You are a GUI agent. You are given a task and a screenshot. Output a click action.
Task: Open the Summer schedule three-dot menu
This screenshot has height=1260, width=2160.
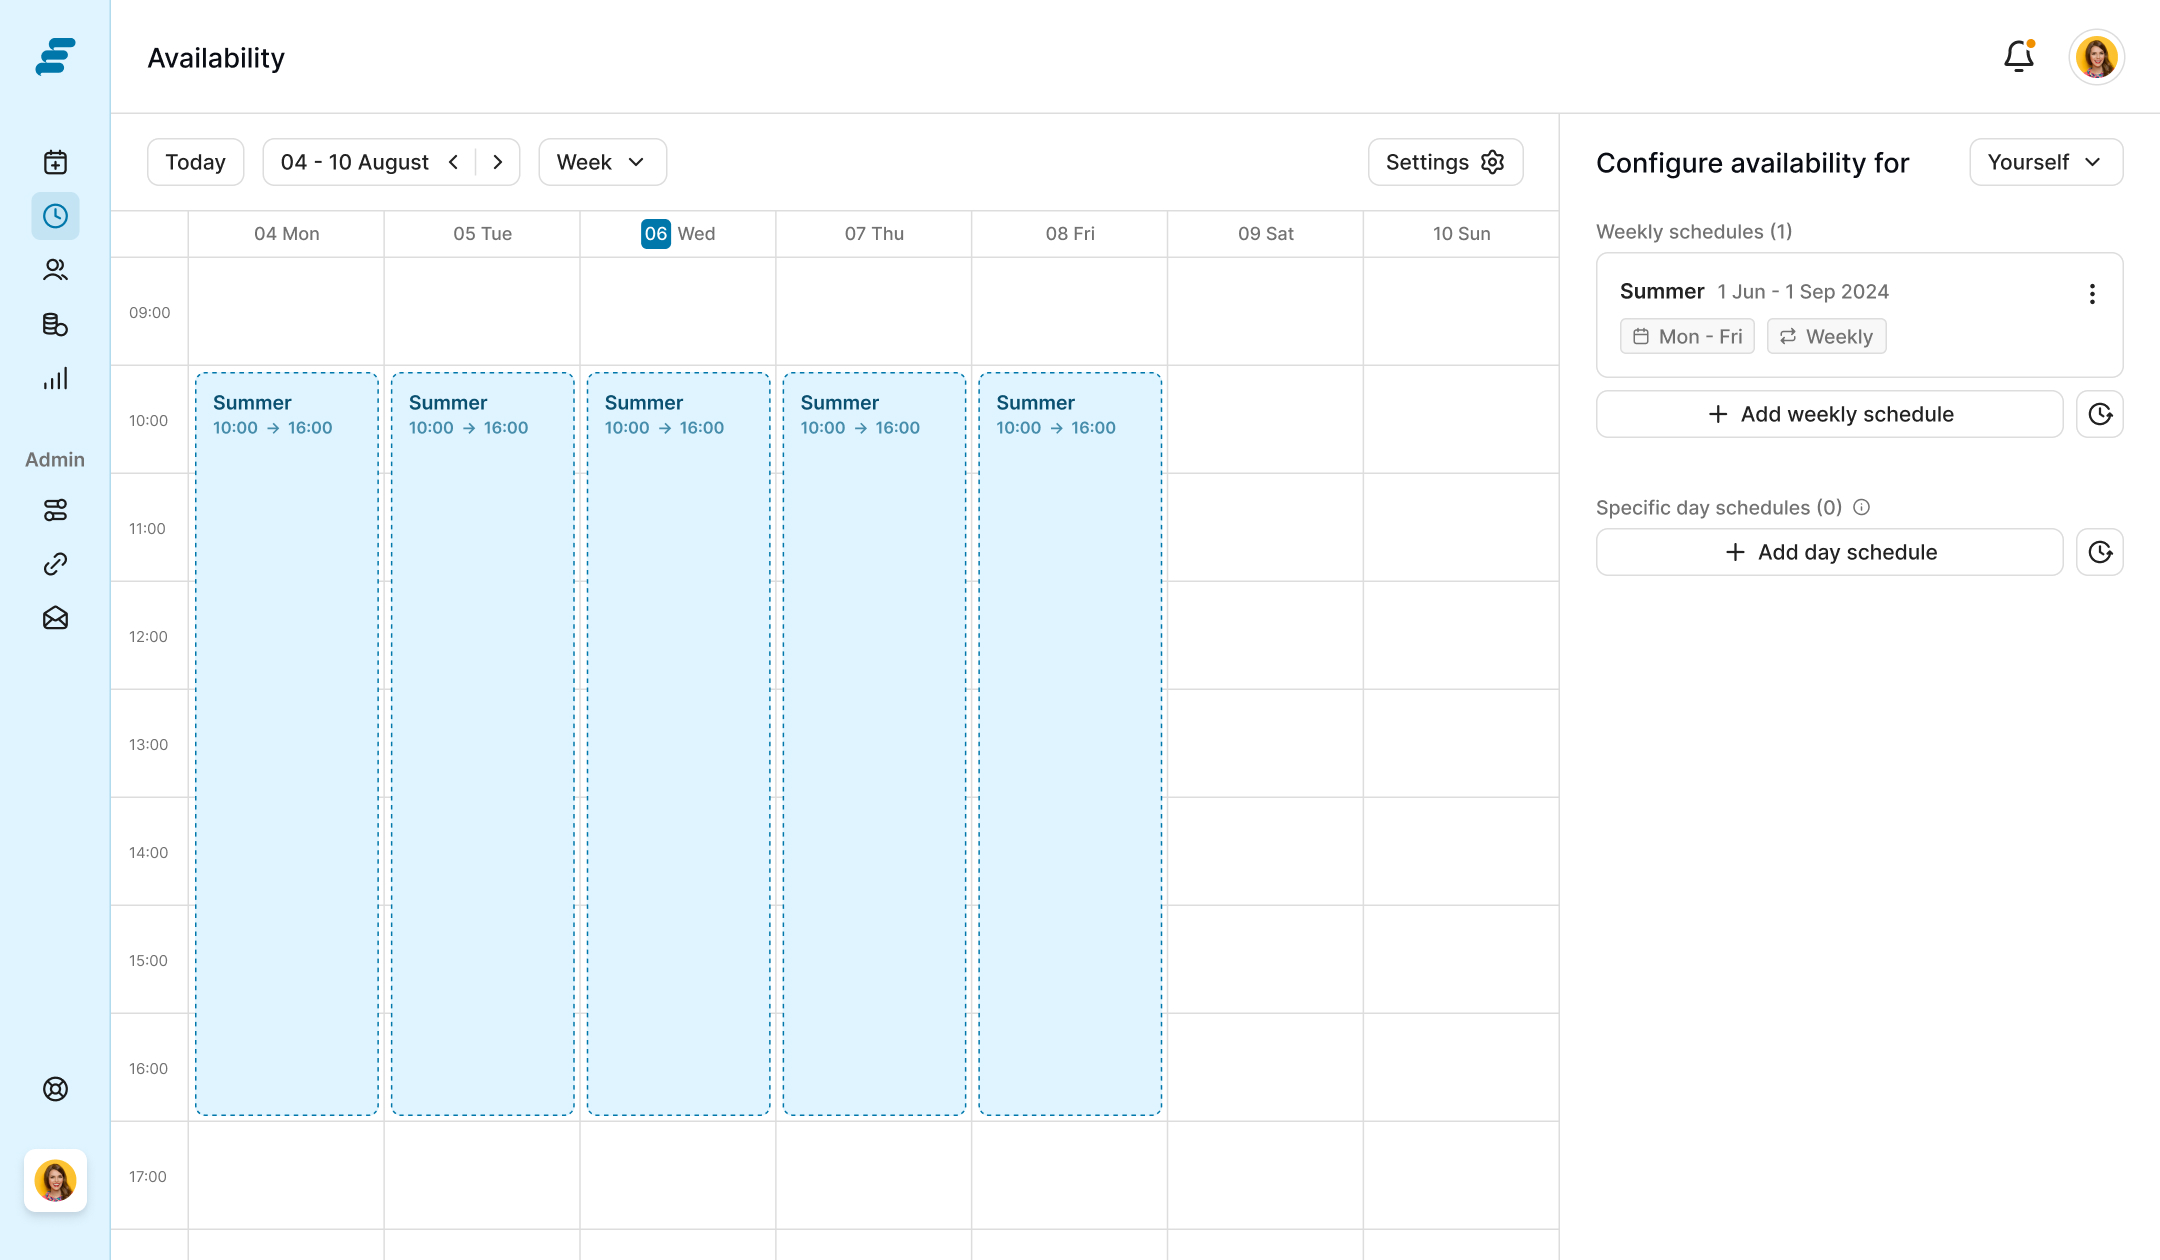pos(2092,294)
